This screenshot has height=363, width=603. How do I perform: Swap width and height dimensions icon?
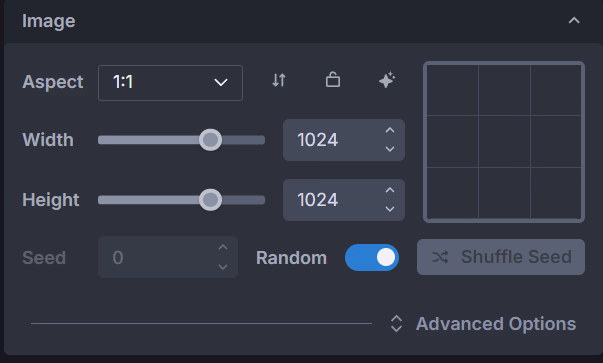[x=279, y=80]
